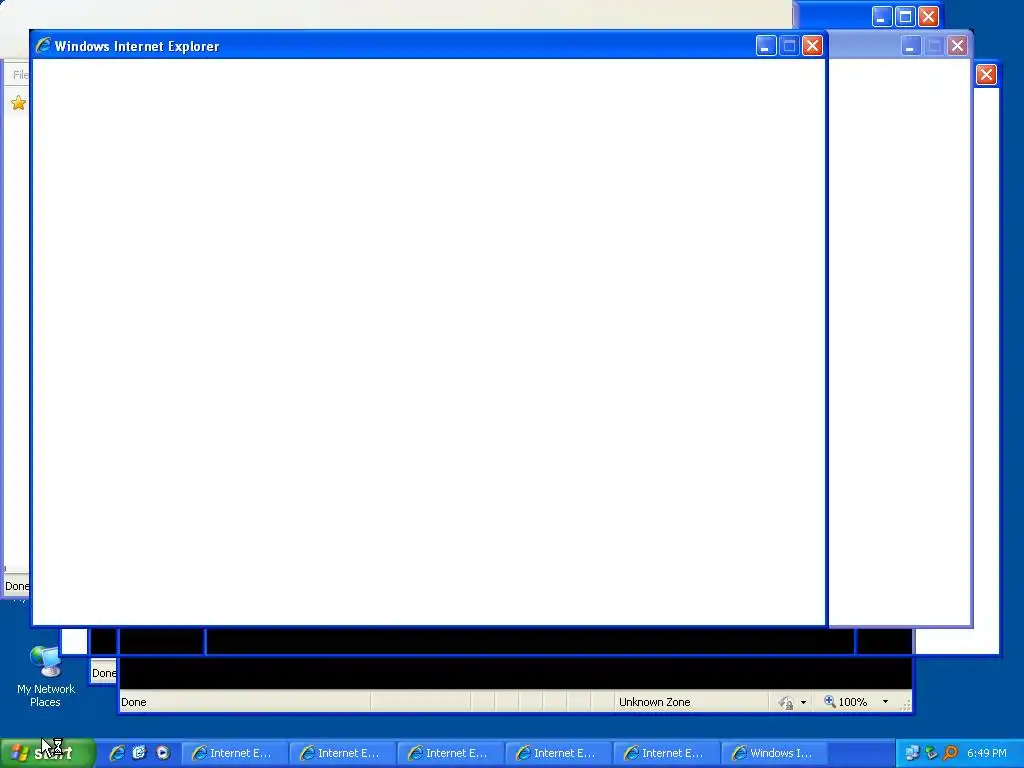Open the security zone icon in the status bar
The height and width of the screenshot is (768, 1024).
(786, 702)
